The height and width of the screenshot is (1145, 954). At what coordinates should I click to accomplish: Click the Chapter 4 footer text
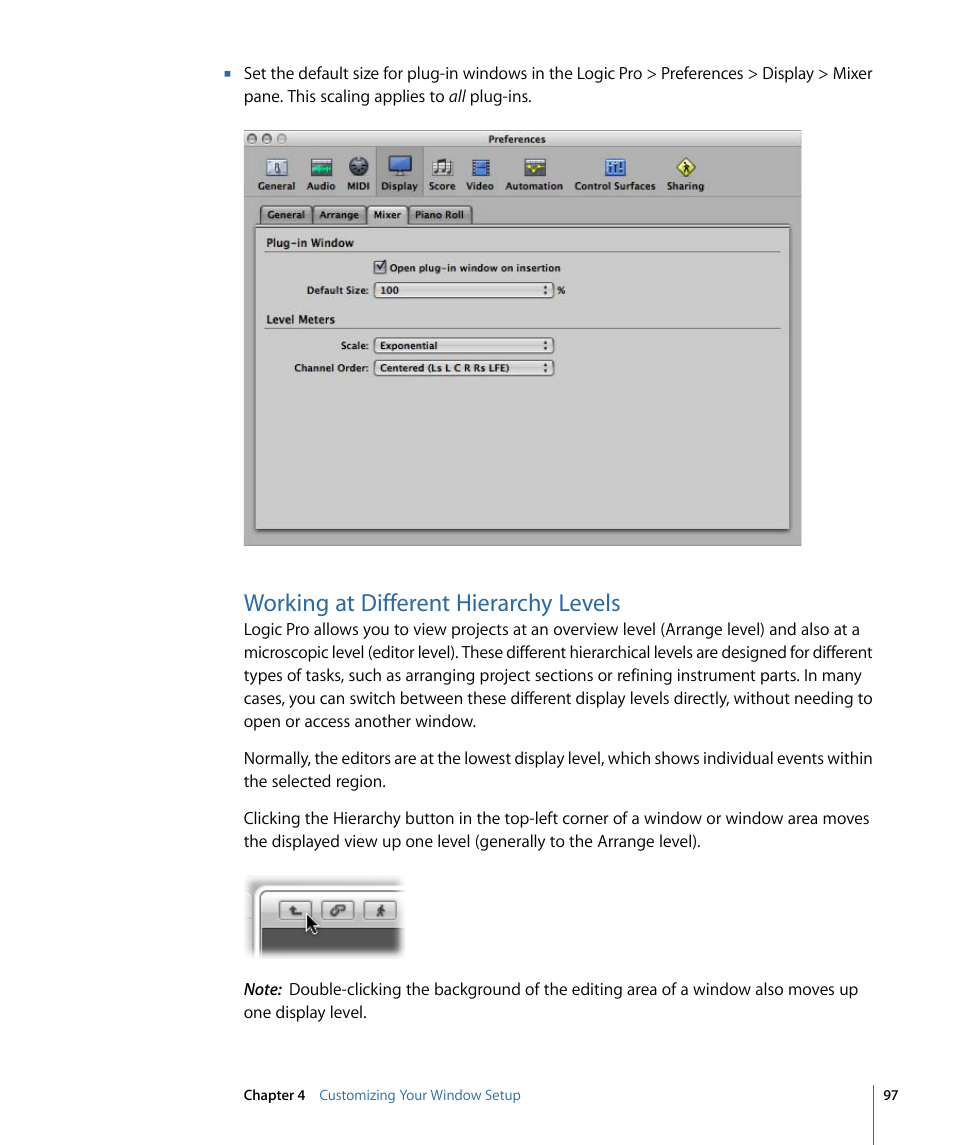pyautogui.click(x=274, y=1095)
